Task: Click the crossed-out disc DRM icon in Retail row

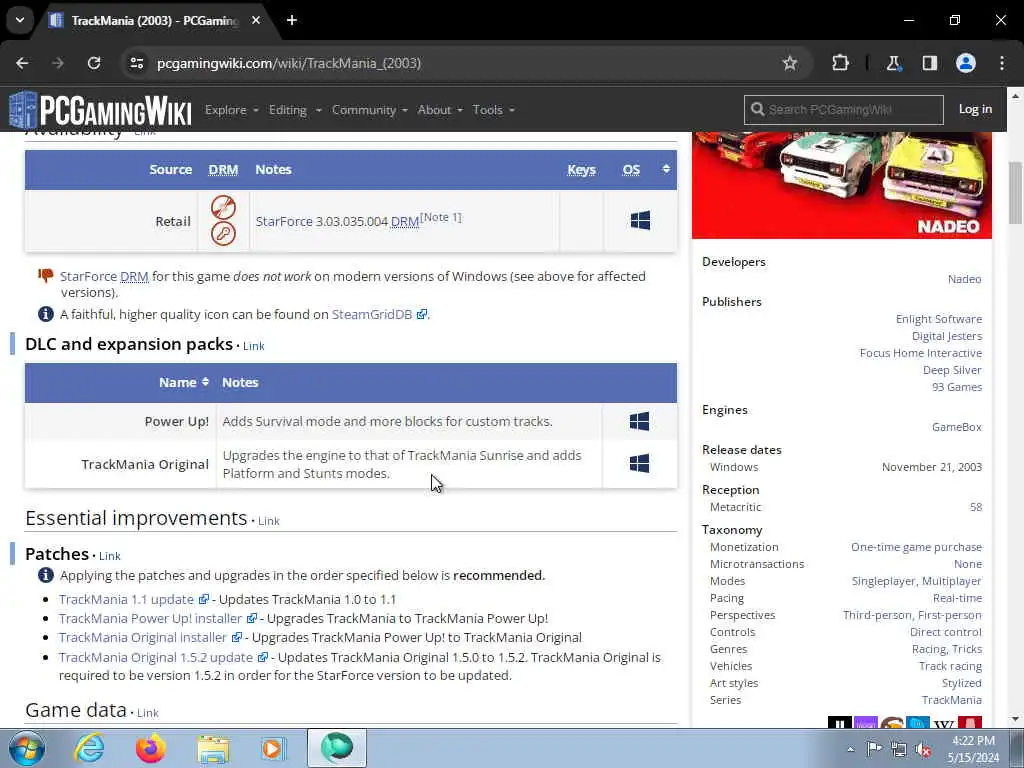Action: click(223, 207)
